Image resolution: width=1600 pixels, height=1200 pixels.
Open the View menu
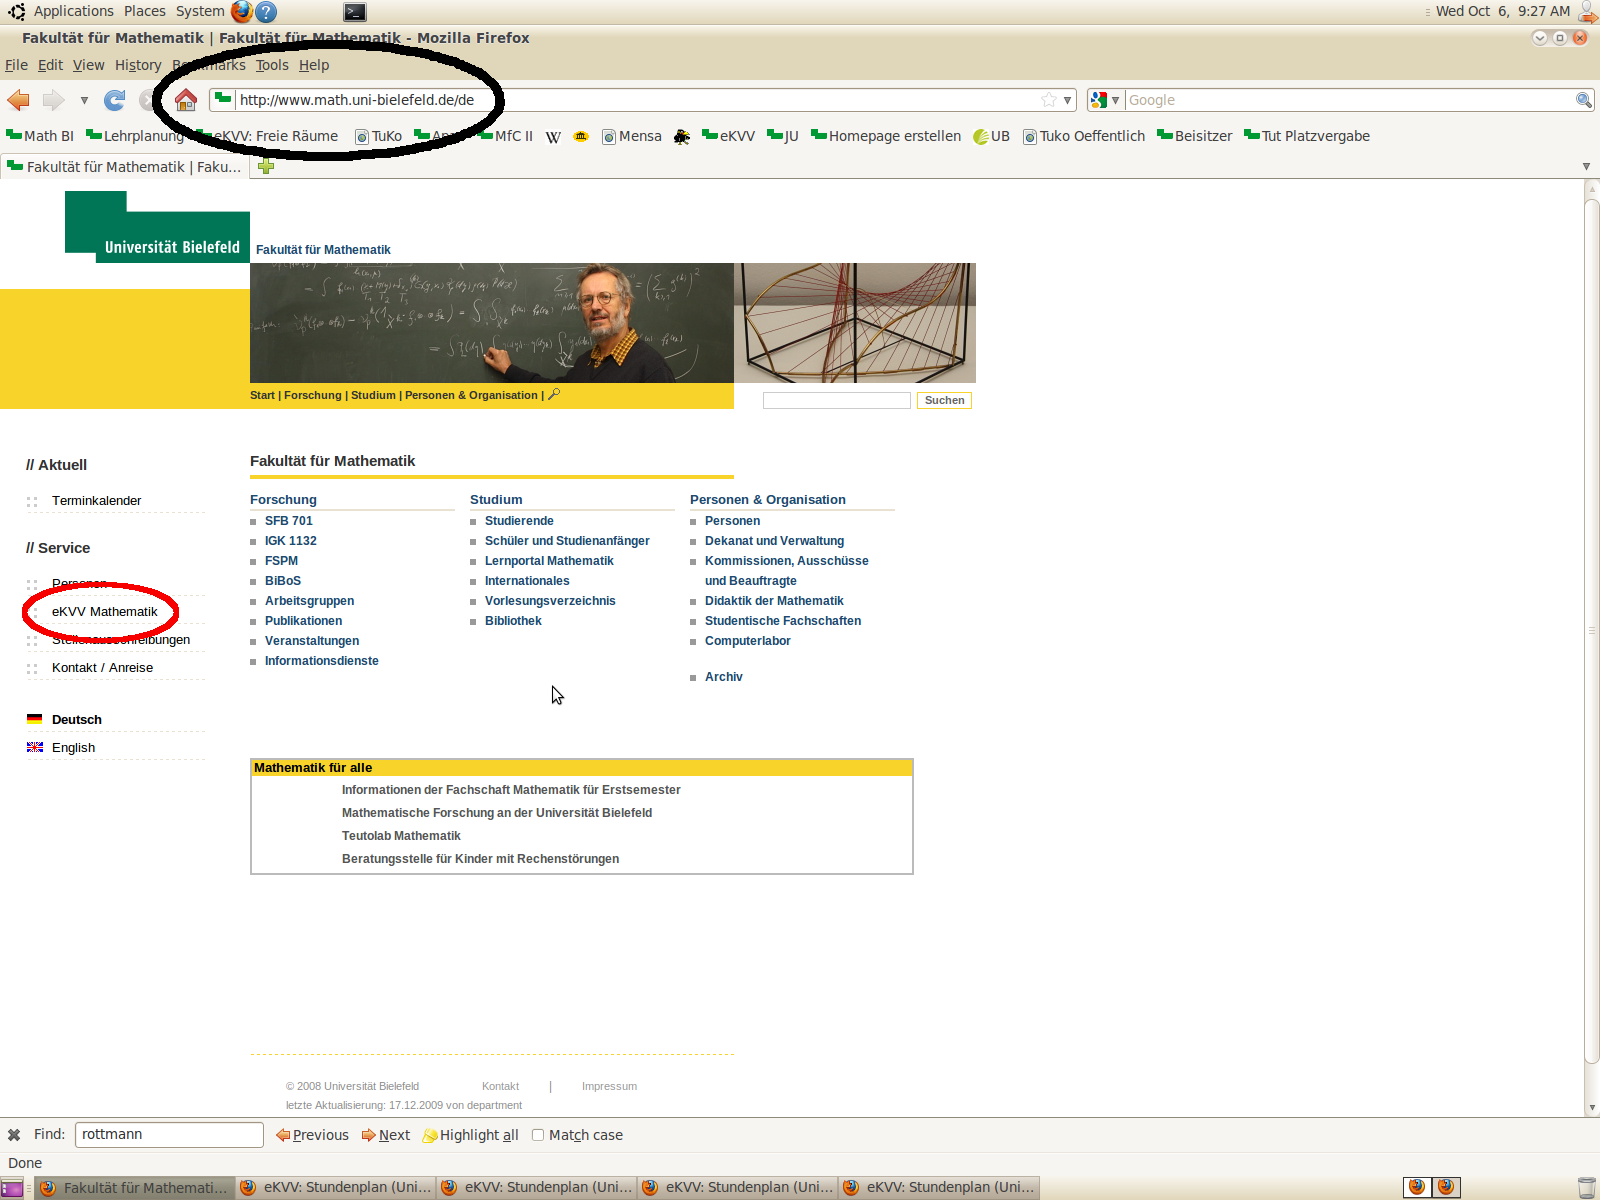tap(88, 65)
